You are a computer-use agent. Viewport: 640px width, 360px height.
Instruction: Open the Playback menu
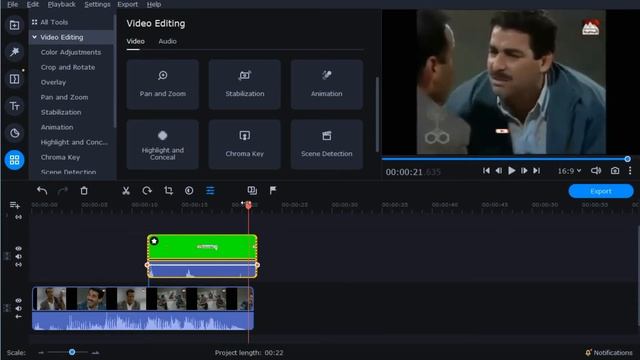[62, 4]
